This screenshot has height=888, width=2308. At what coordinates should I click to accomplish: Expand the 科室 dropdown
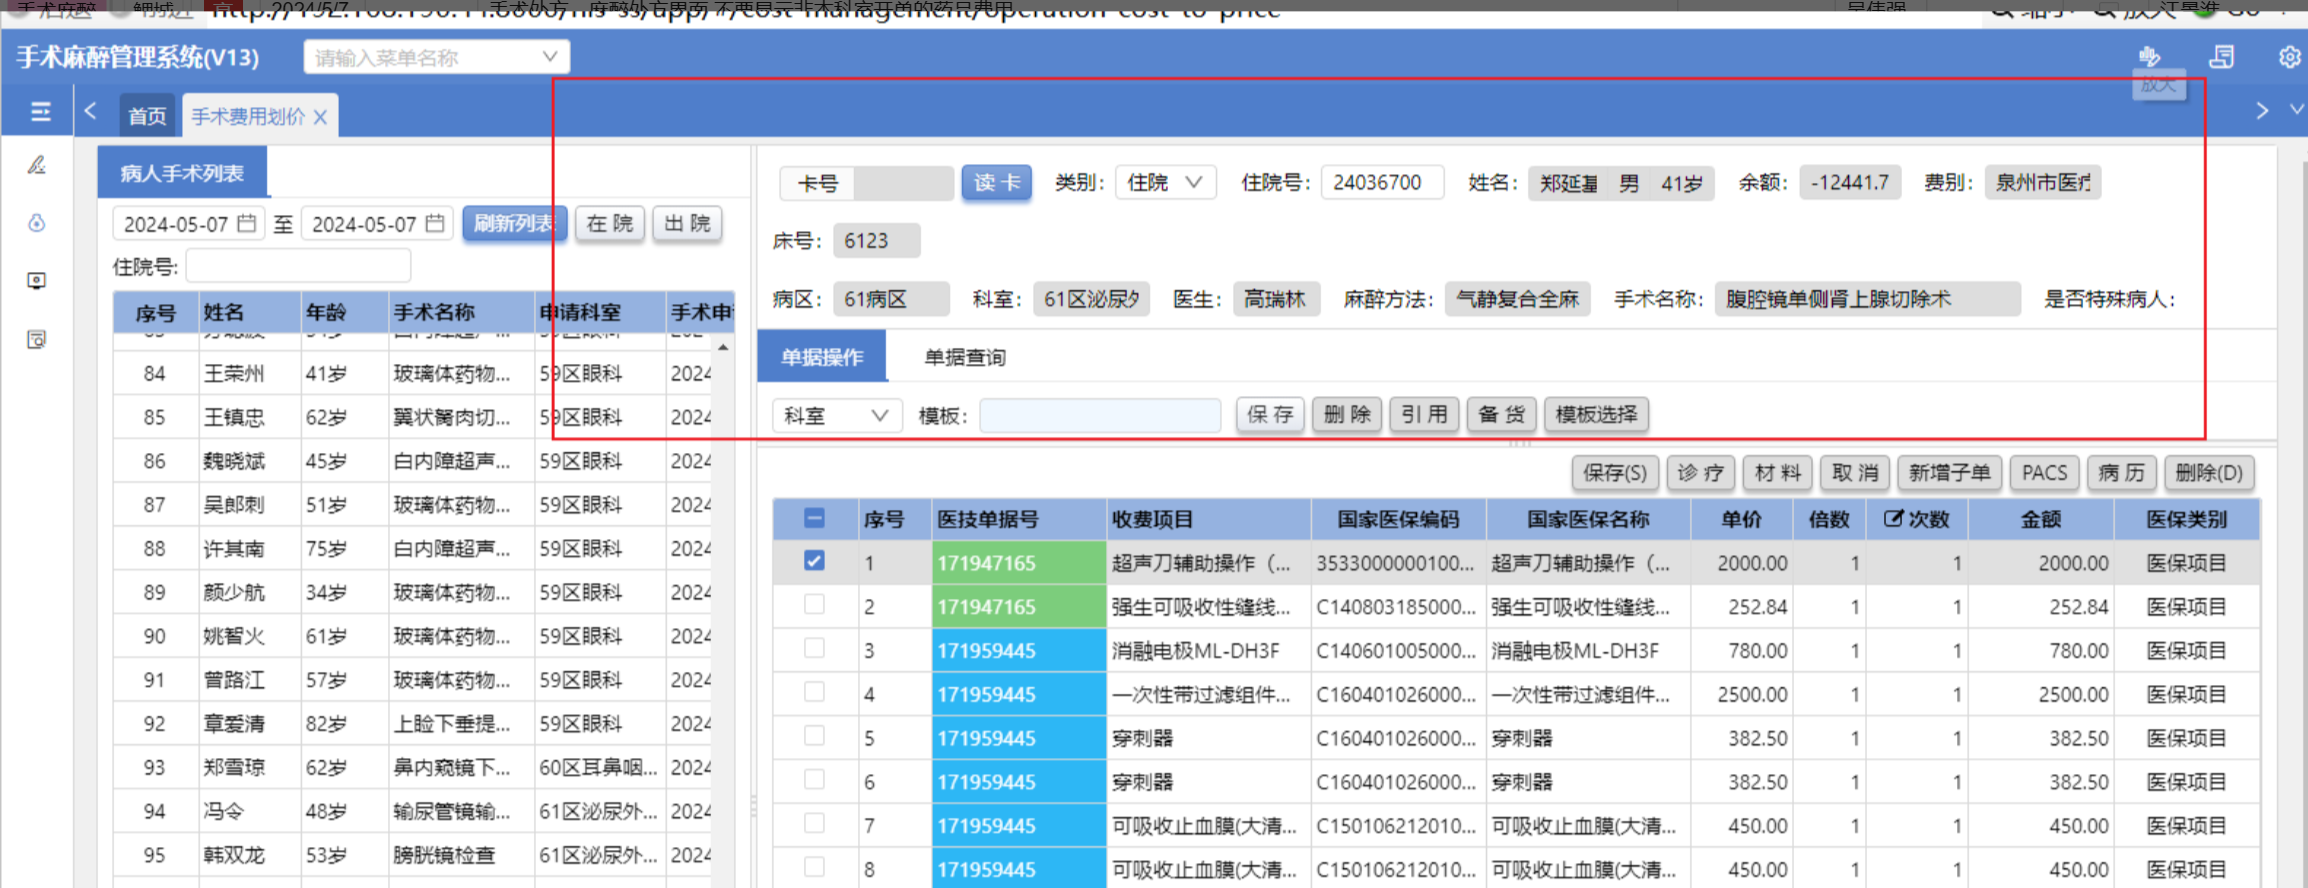pos(837,415)
